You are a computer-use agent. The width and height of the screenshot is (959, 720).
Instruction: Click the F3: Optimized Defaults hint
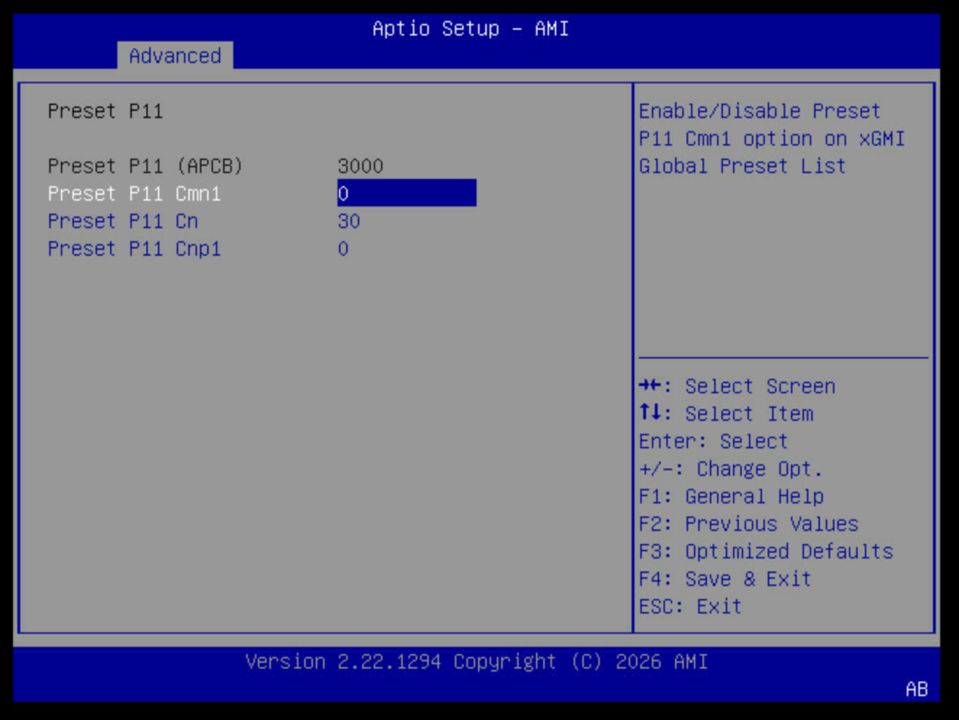coord(766,551)
